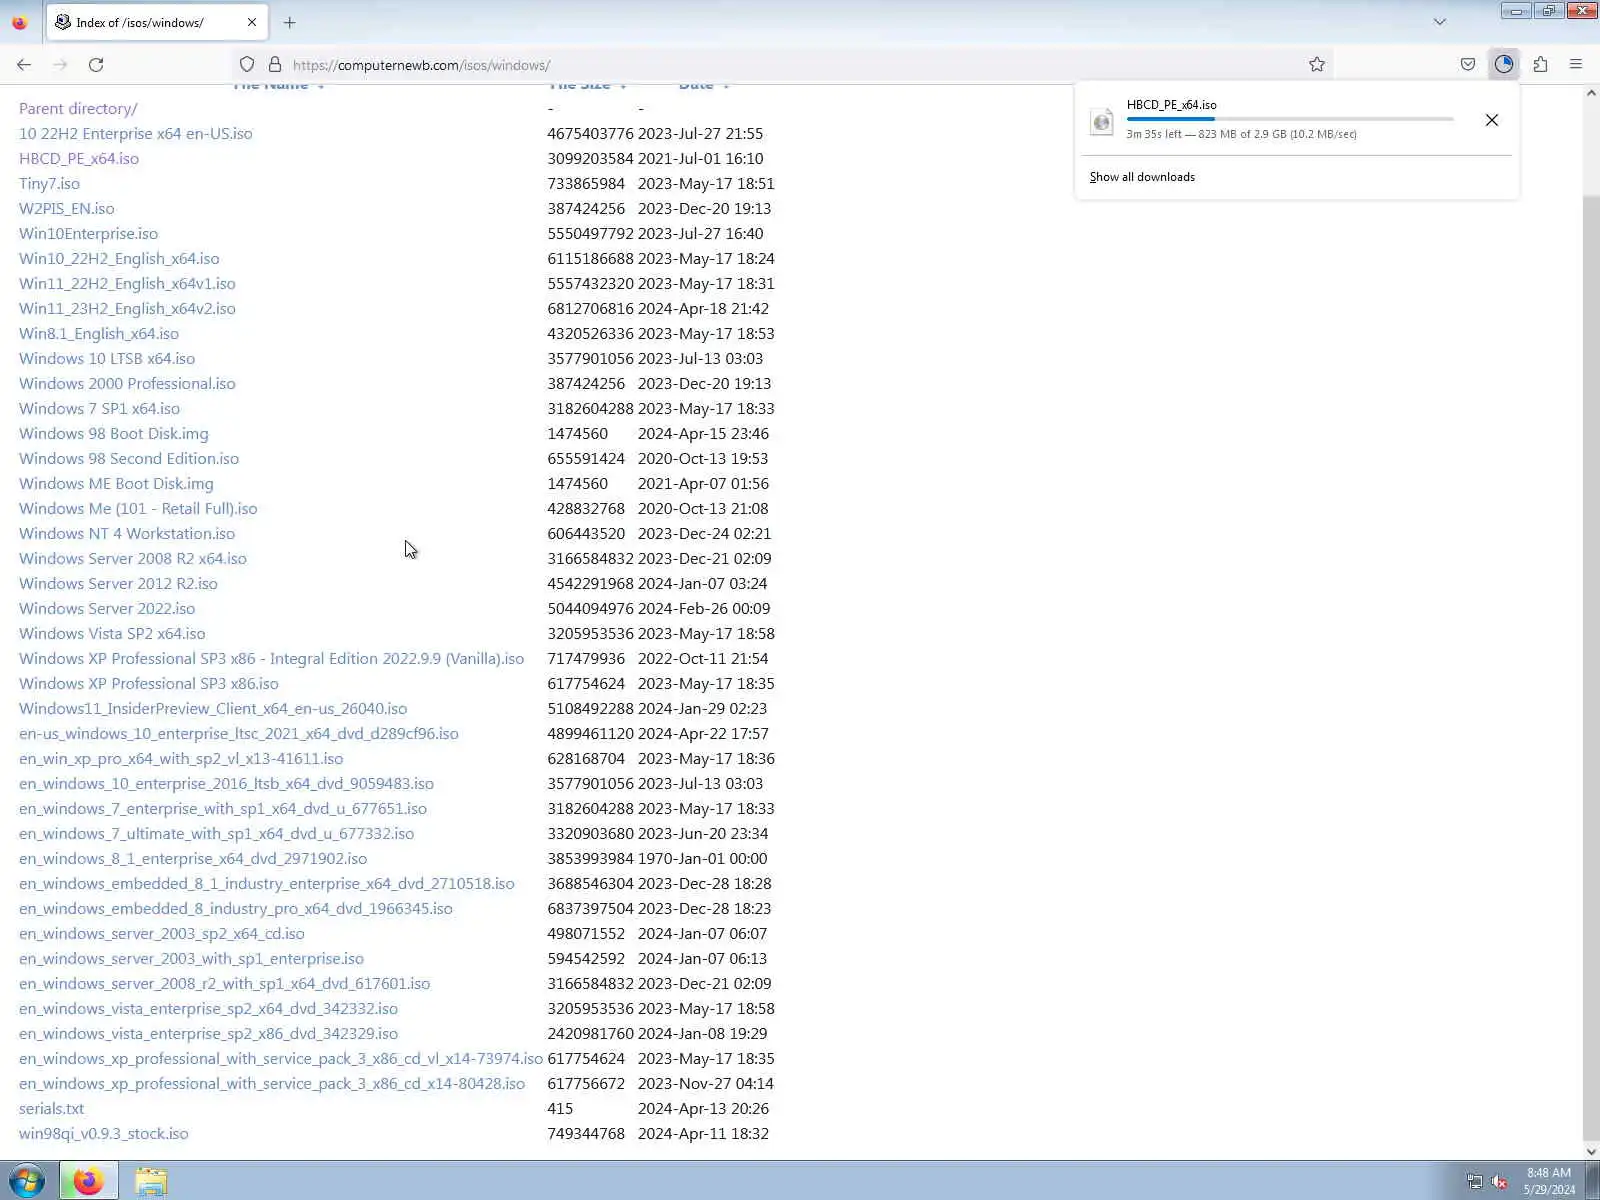Open a new browser tab
Screen dimensions: 1600x1200
click(290, 22)
